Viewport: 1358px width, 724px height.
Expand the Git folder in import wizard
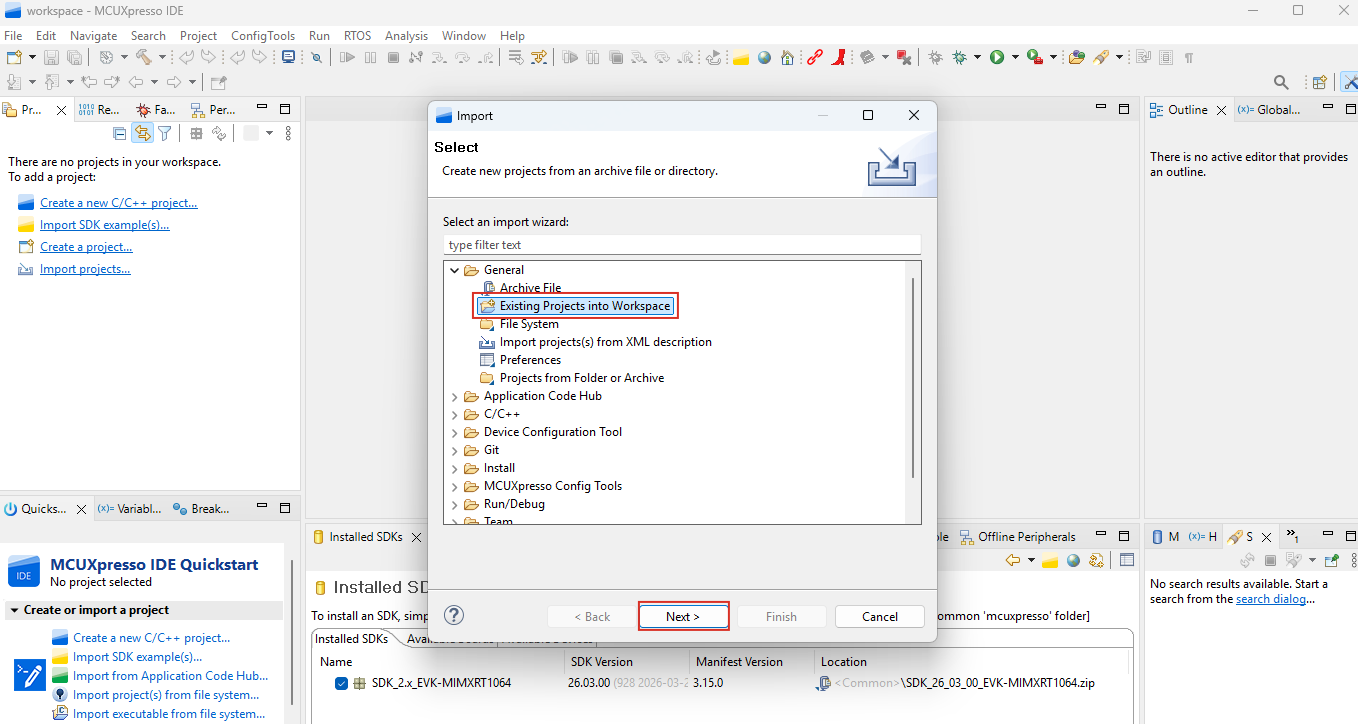click(455, 450)
